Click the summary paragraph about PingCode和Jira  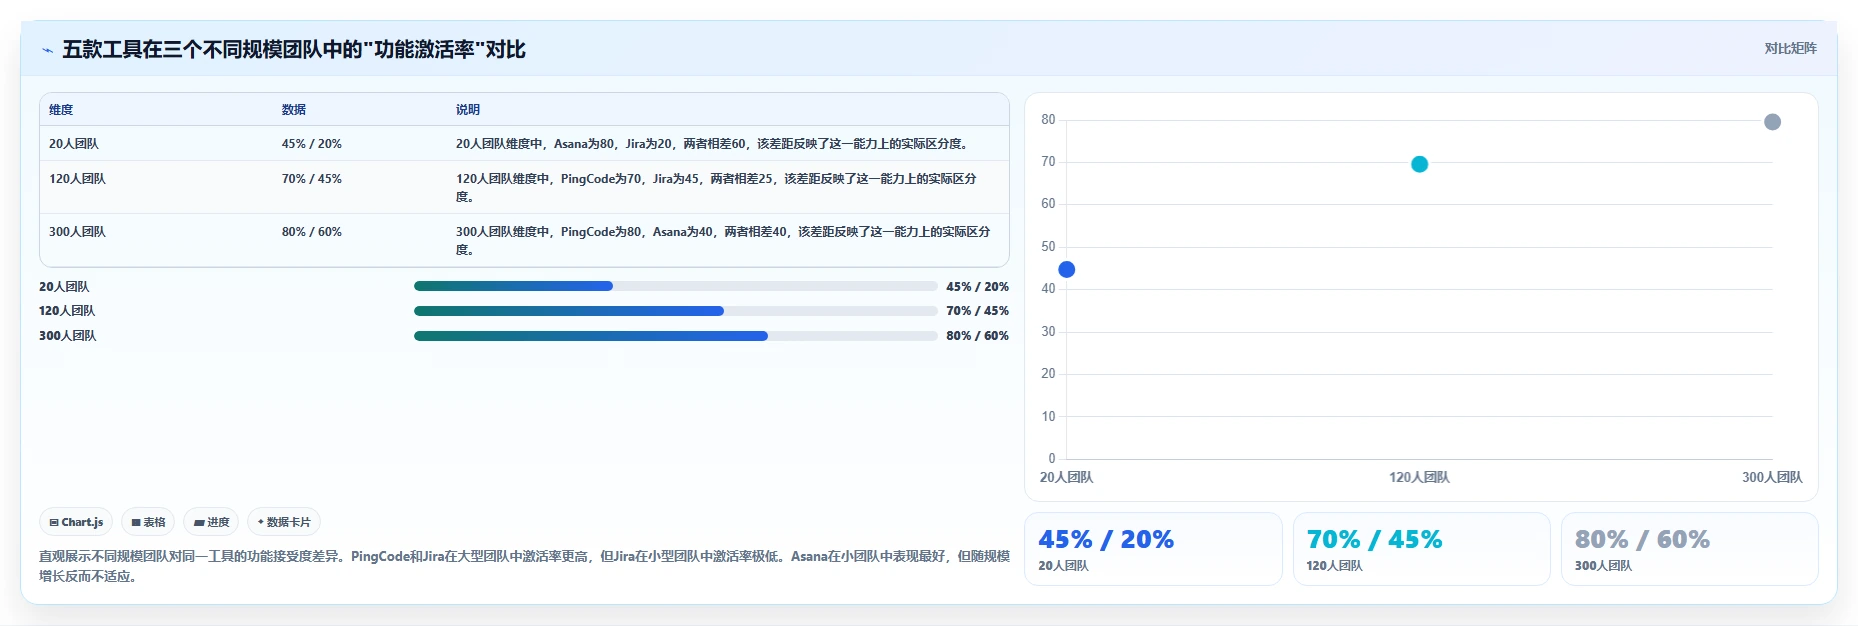pos(524,566)
